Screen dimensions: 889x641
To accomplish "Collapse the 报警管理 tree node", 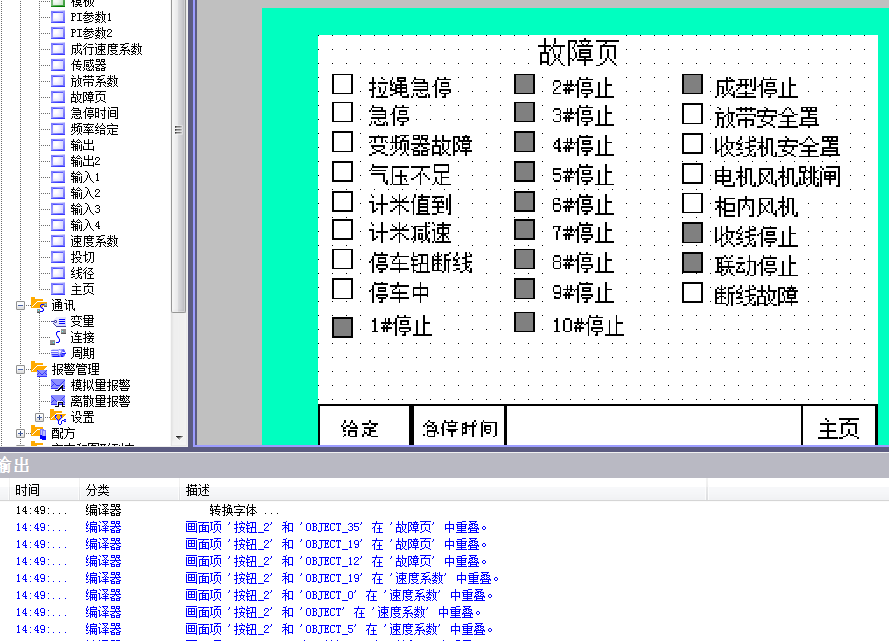I will pyautogui.click(x=21, y=369).
